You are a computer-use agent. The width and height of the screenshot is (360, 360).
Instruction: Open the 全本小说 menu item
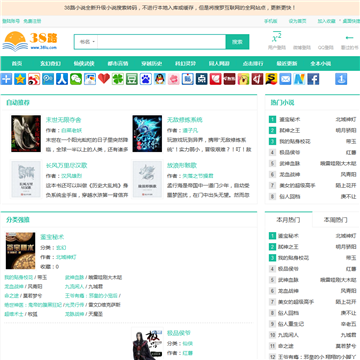pyautogui.click(x=320, y=64)
